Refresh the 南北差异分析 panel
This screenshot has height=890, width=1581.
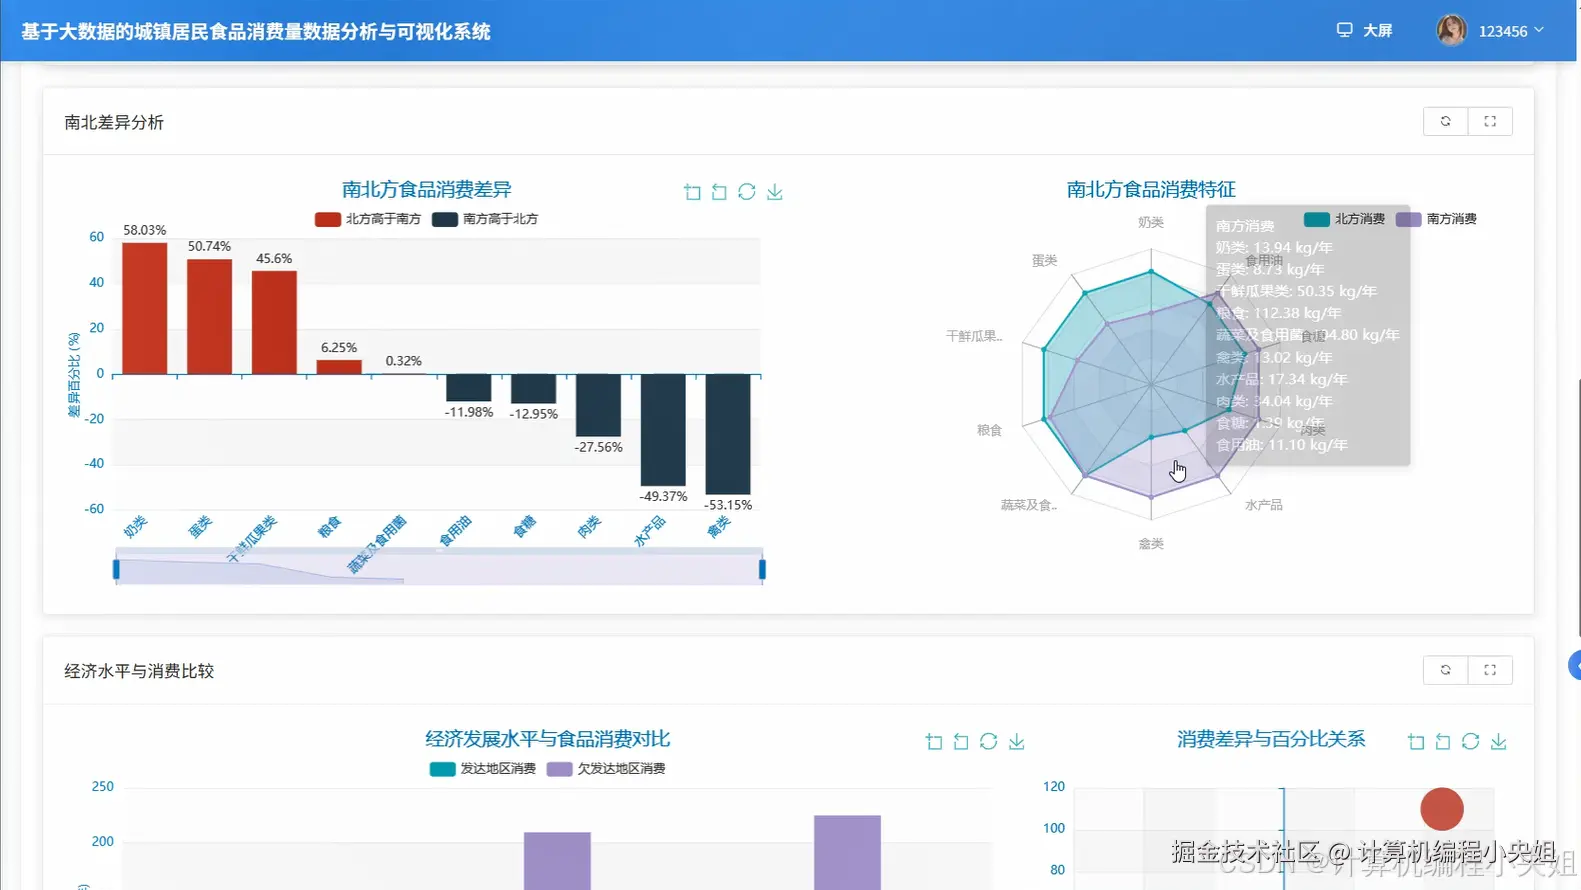pos(1445,121)
